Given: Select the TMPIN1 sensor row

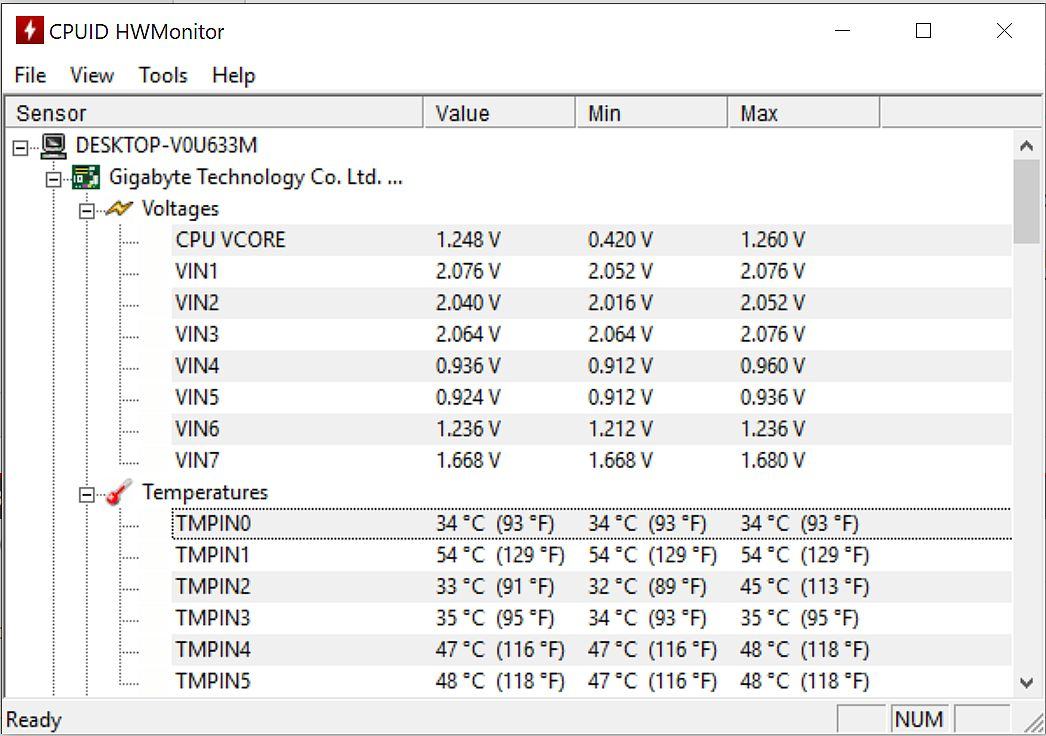Looking at the screenshot, I should (x=592, y=555).
